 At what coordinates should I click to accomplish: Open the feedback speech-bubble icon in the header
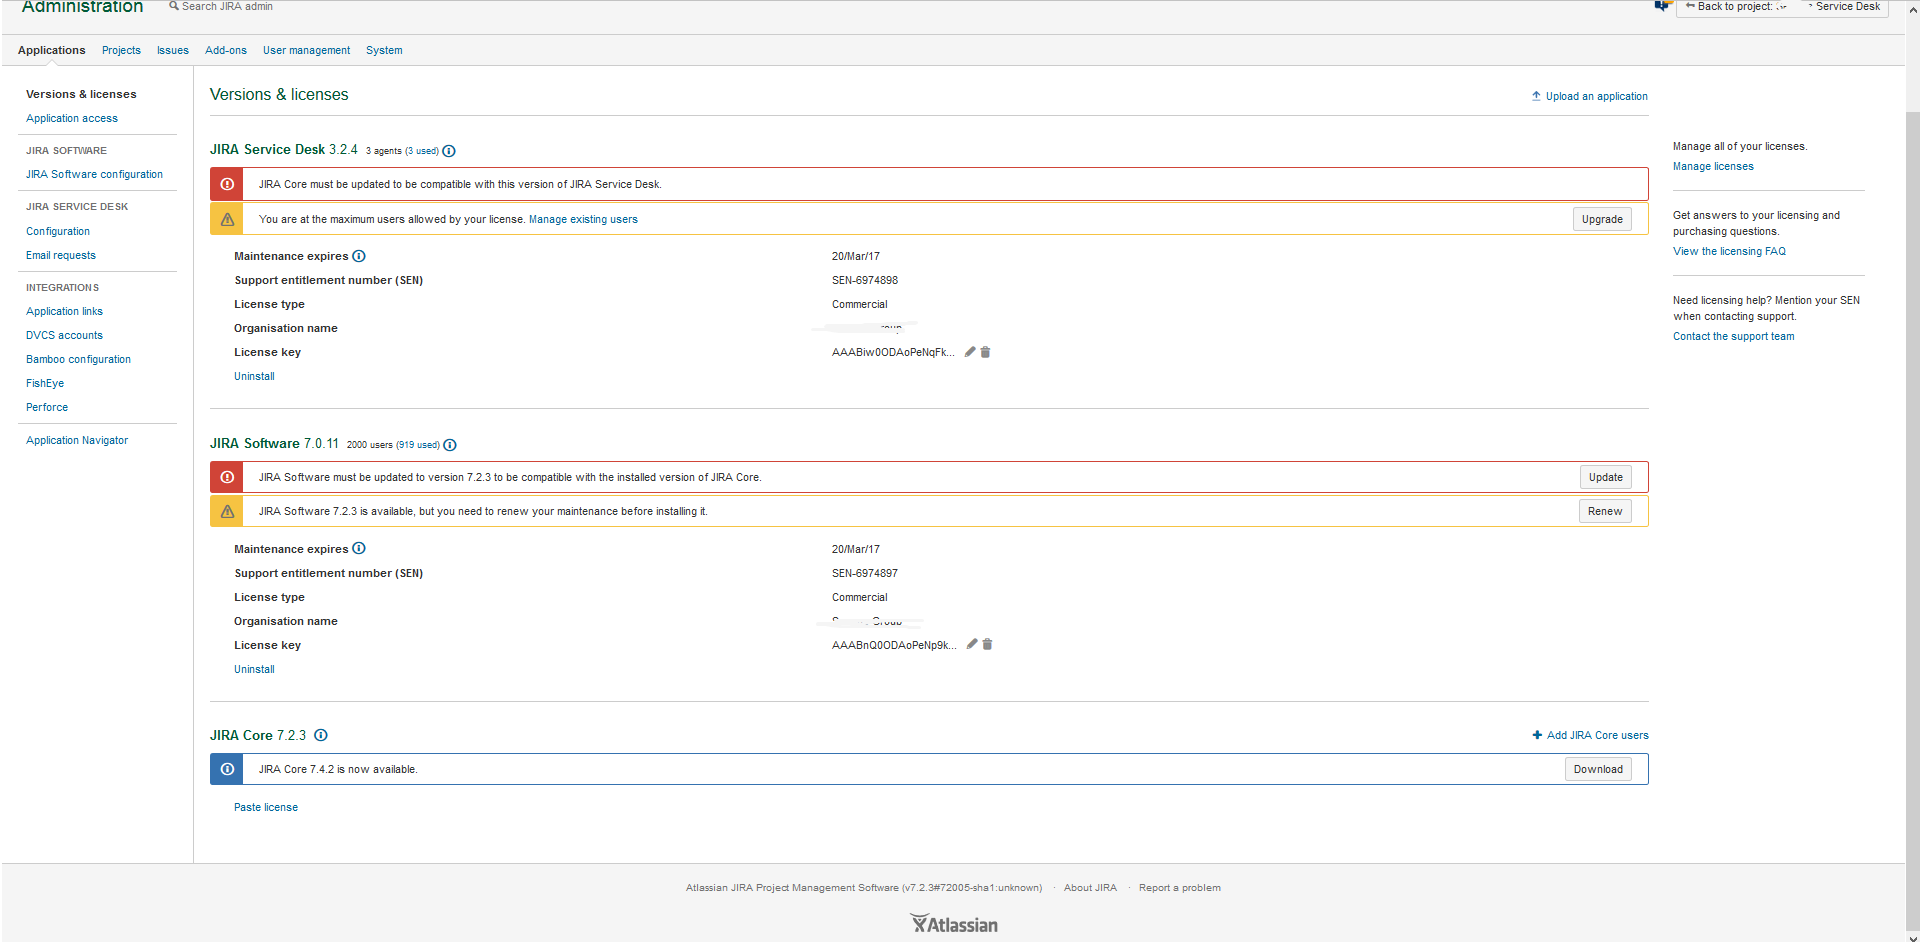(x=1663, y=6)
